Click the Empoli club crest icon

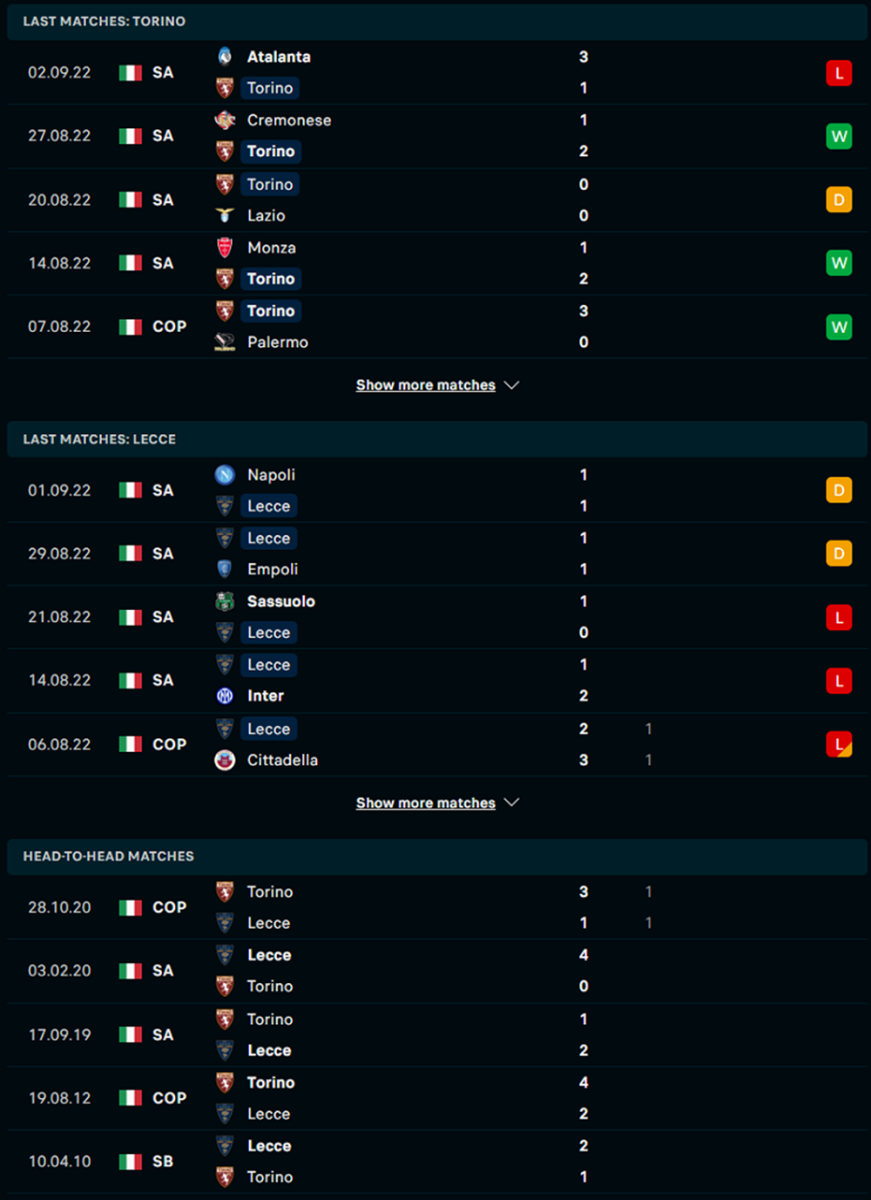(225, 569)
